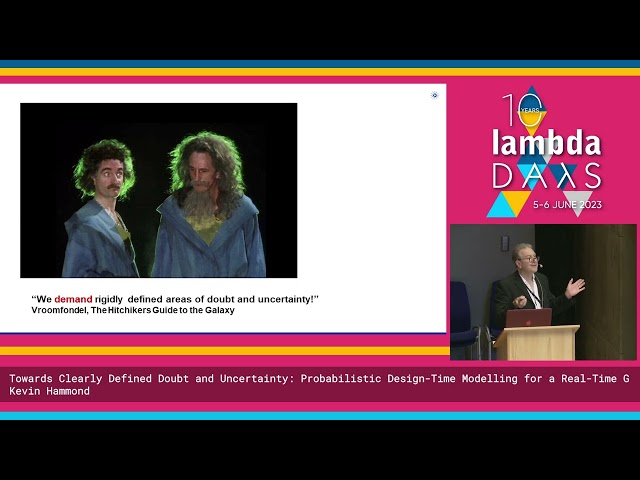This screenshot has width=640, height=480.
Task: Click the red word "demand" in the quote
Action: coord(73,299)
